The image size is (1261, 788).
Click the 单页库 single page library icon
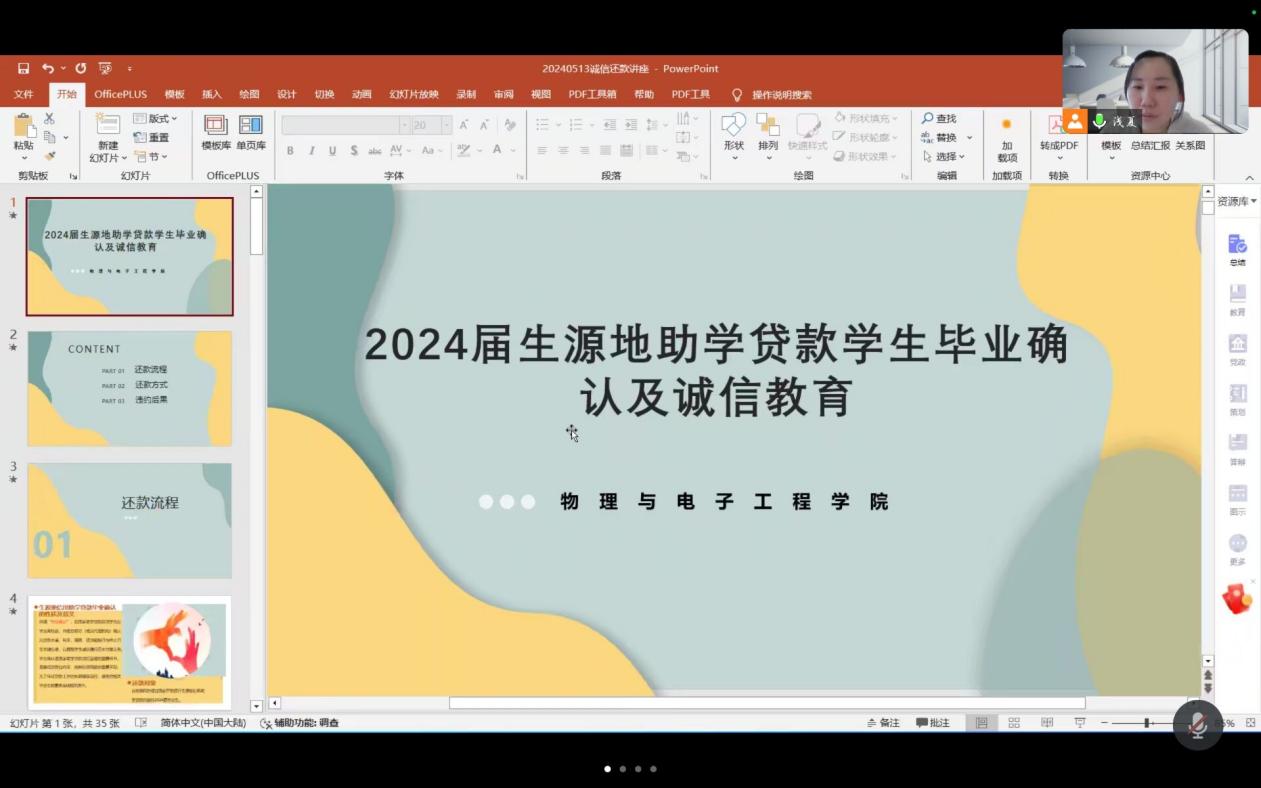point(250,130)
